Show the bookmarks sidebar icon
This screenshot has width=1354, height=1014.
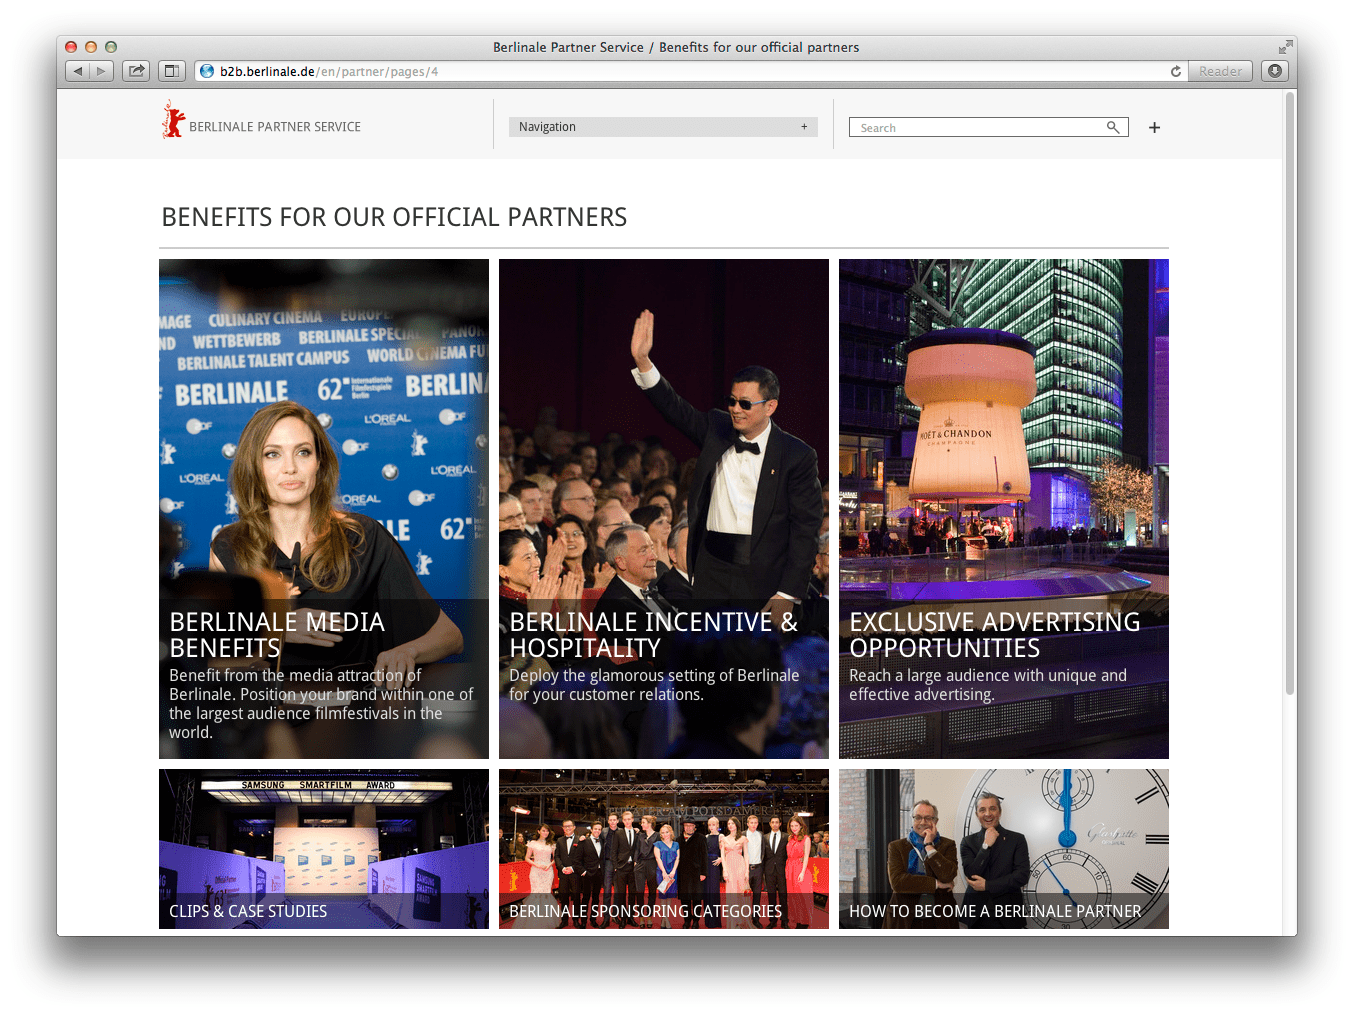pos(172,71)
